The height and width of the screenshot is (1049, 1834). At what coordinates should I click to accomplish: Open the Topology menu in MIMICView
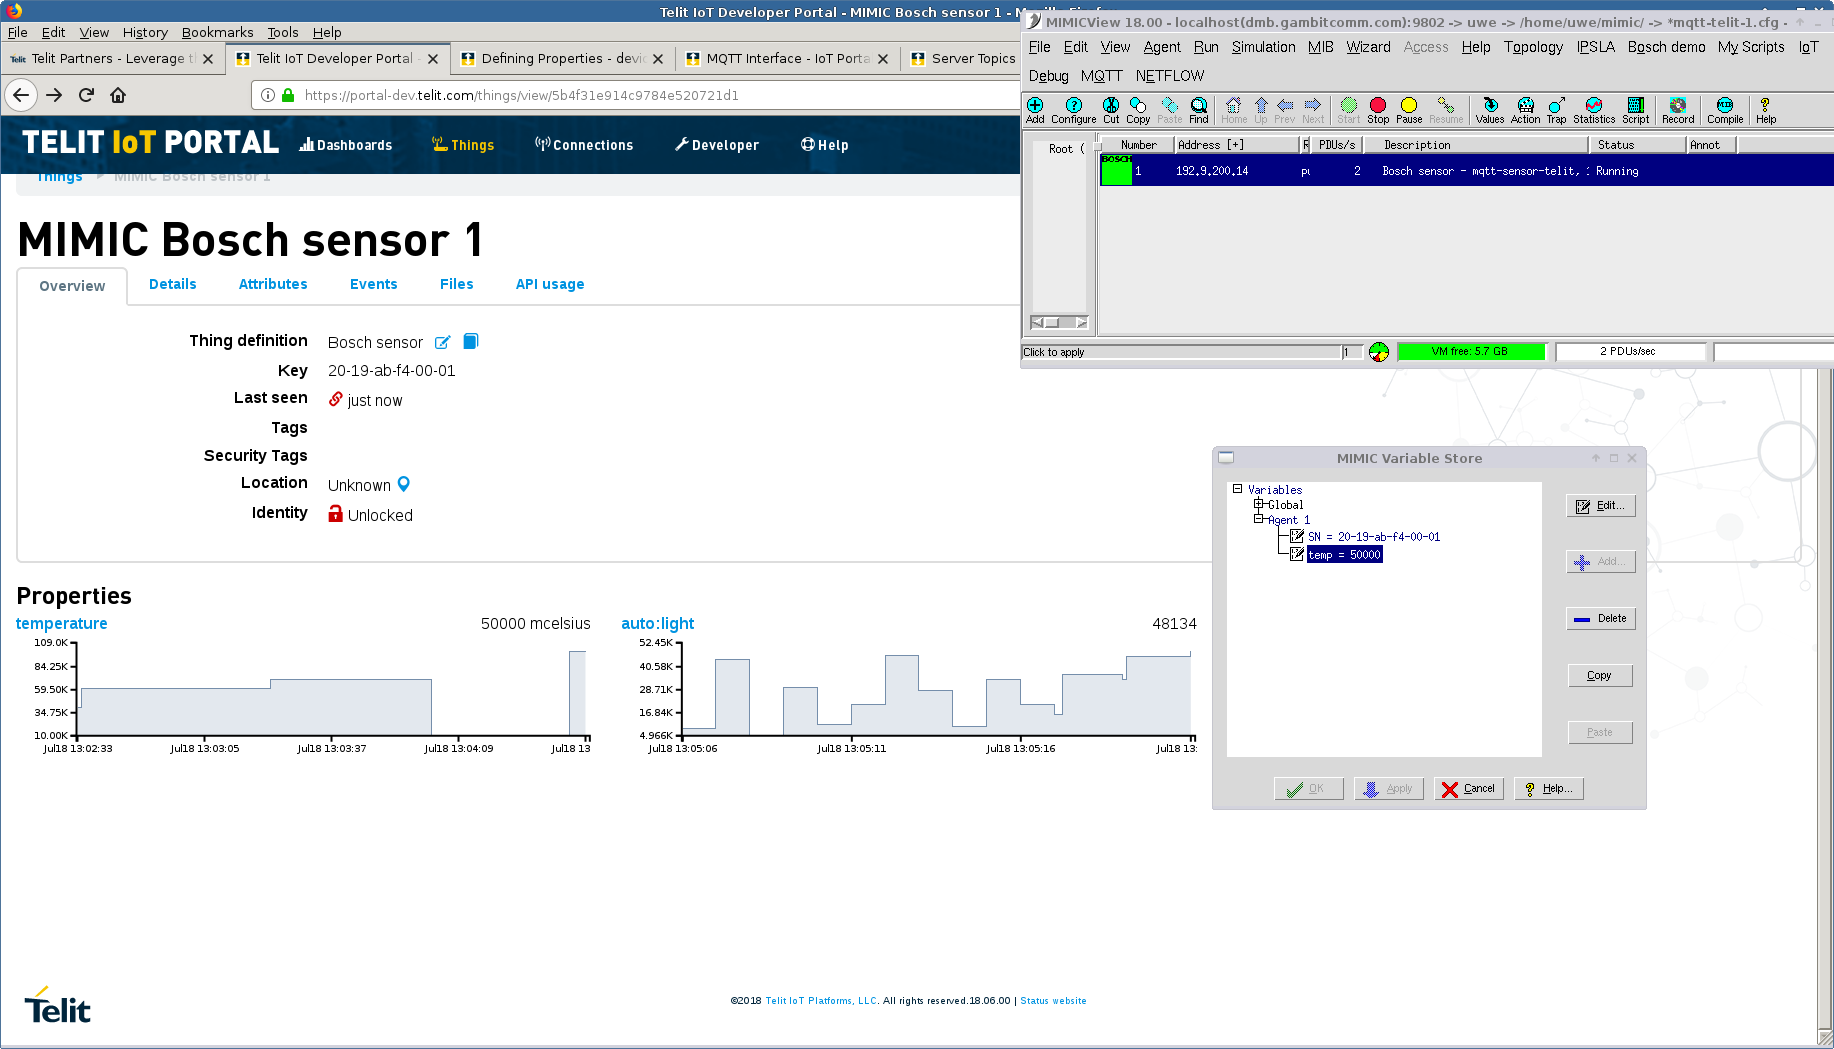[x=1533, y=47]
